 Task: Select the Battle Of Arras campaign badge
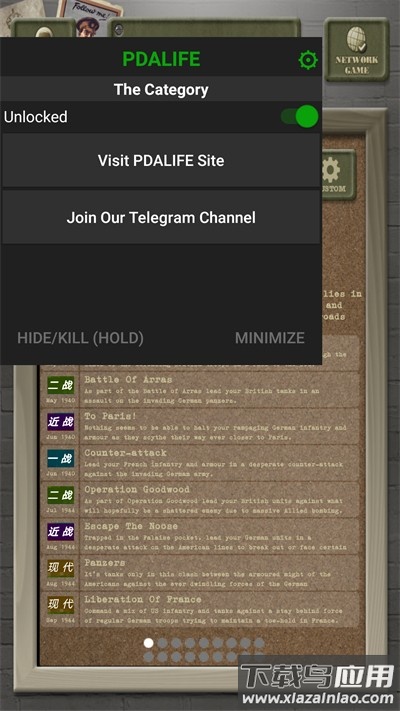coord(60,385)
